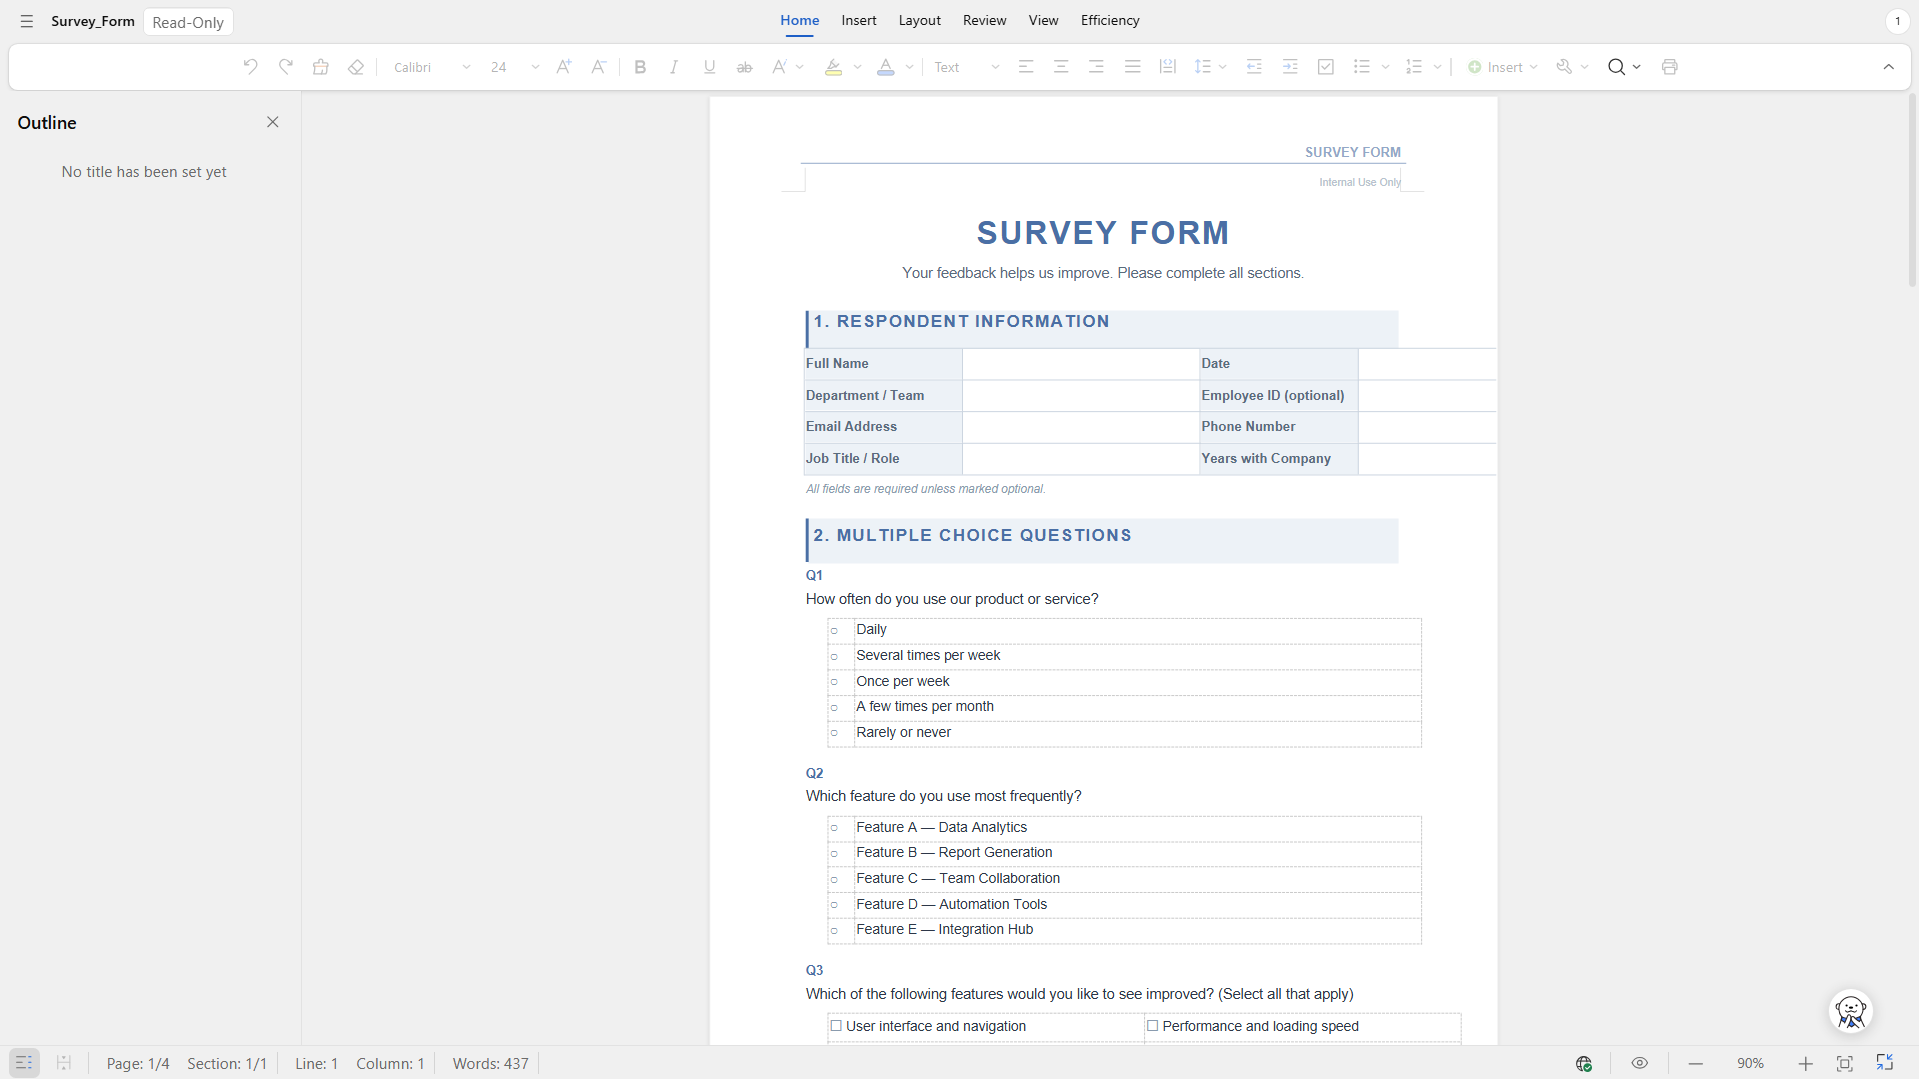Insert a checkbox task list
The width and height of the screenshot is (1919, 1079).
tap(1326, 67)
